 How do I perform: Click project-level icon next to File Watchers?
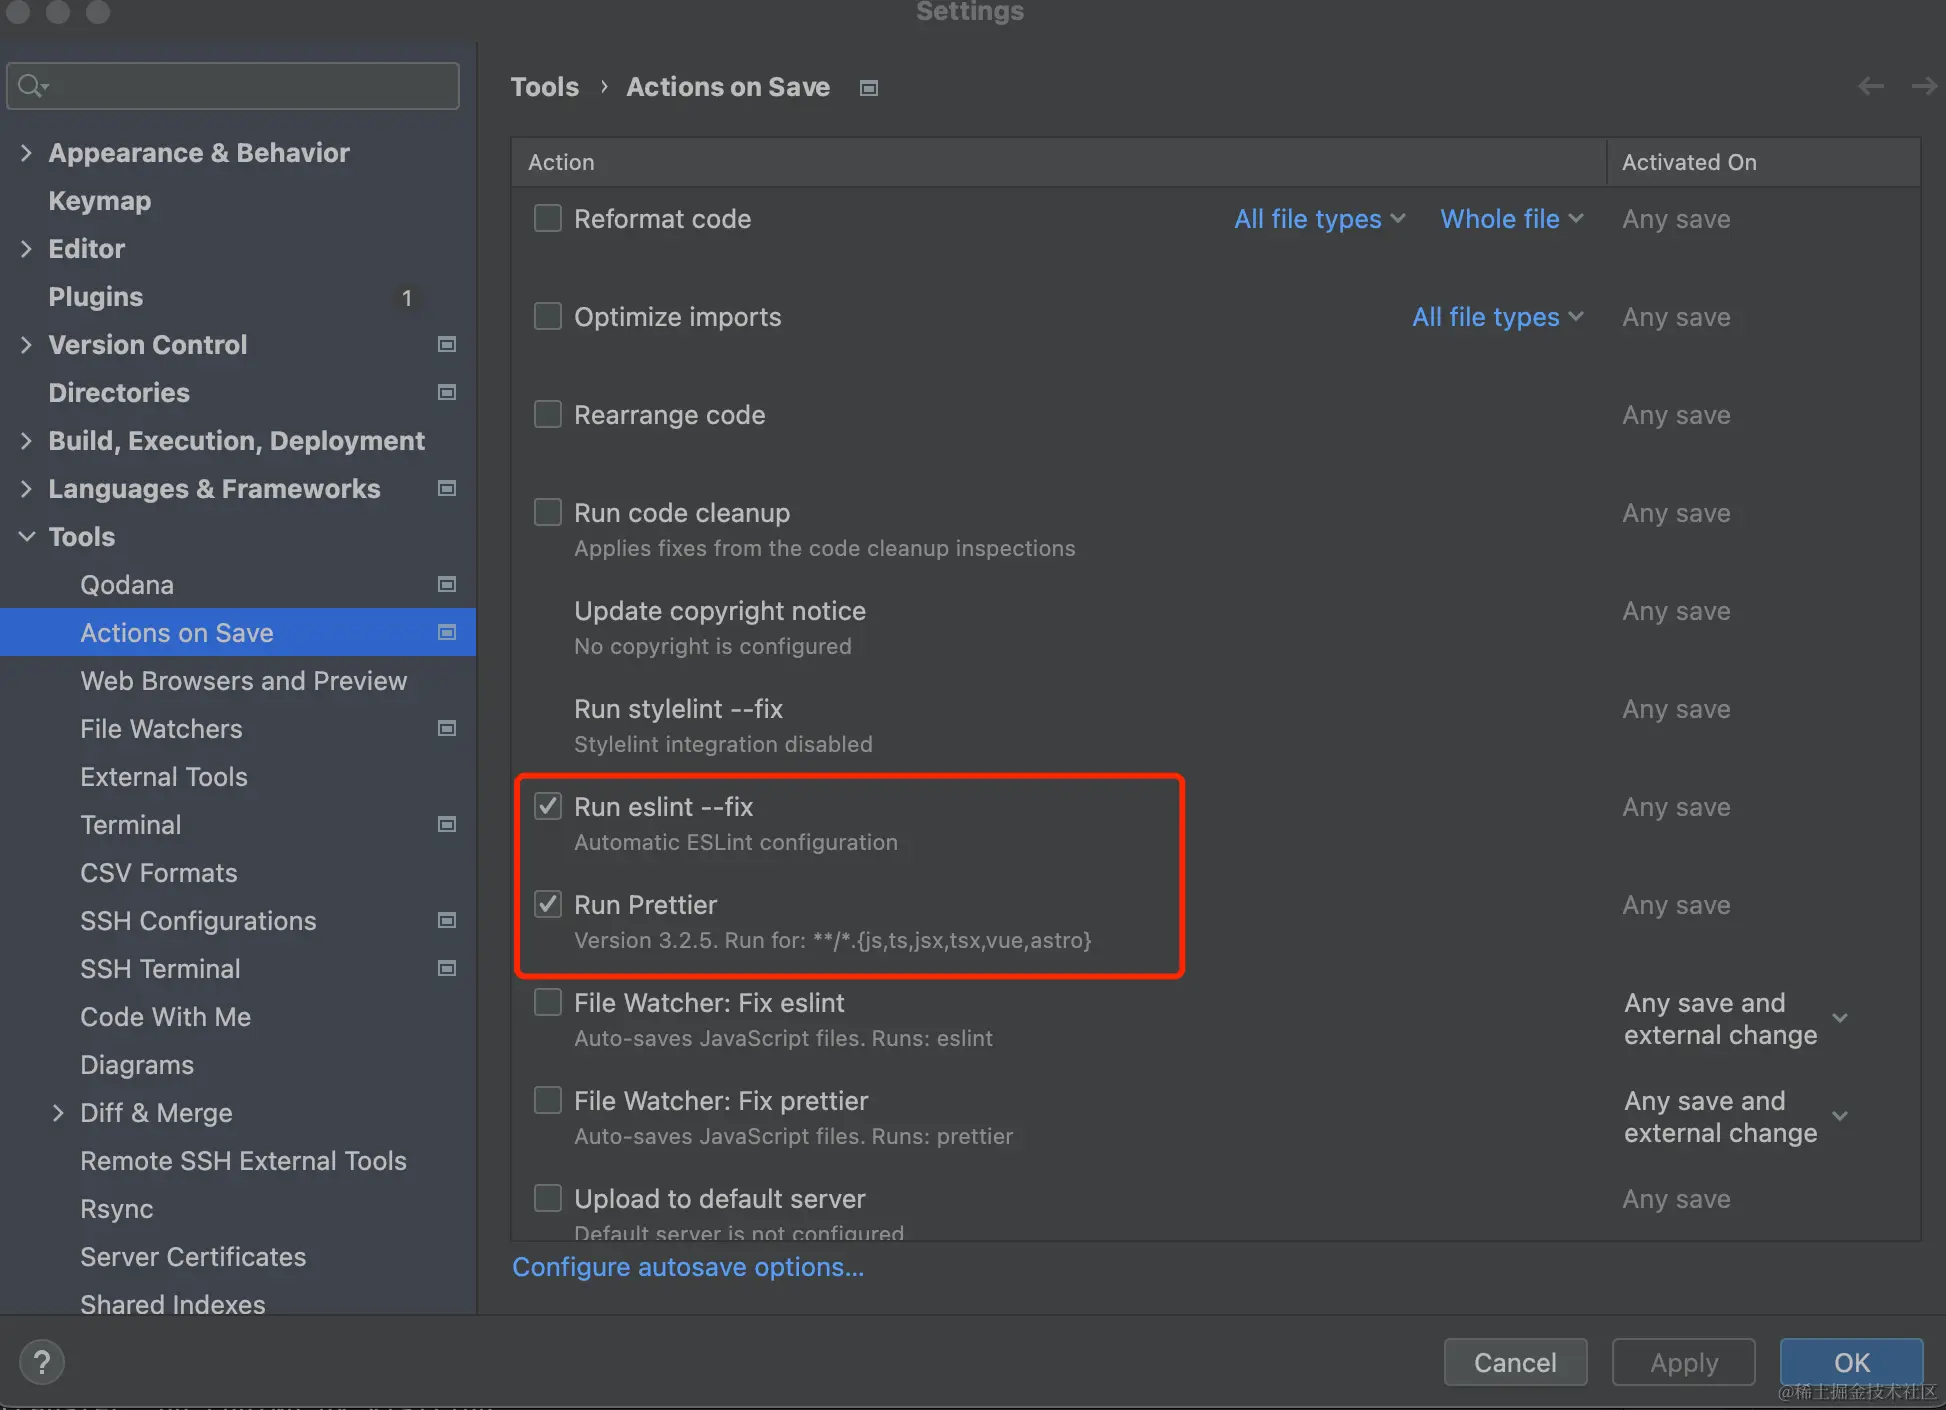tap(447, 728)
